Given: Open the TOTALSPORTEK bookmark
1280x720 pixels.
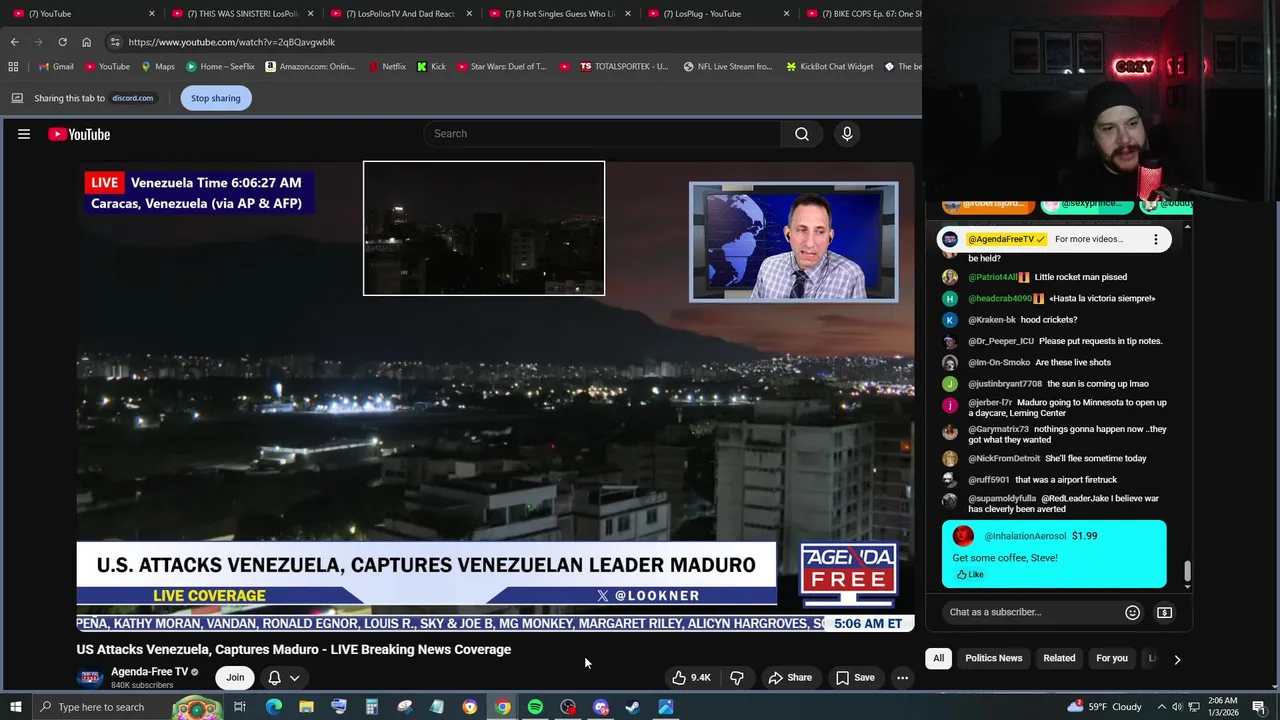Looking at the screenshot, I should pyautogui.click(x=624, y=67).
